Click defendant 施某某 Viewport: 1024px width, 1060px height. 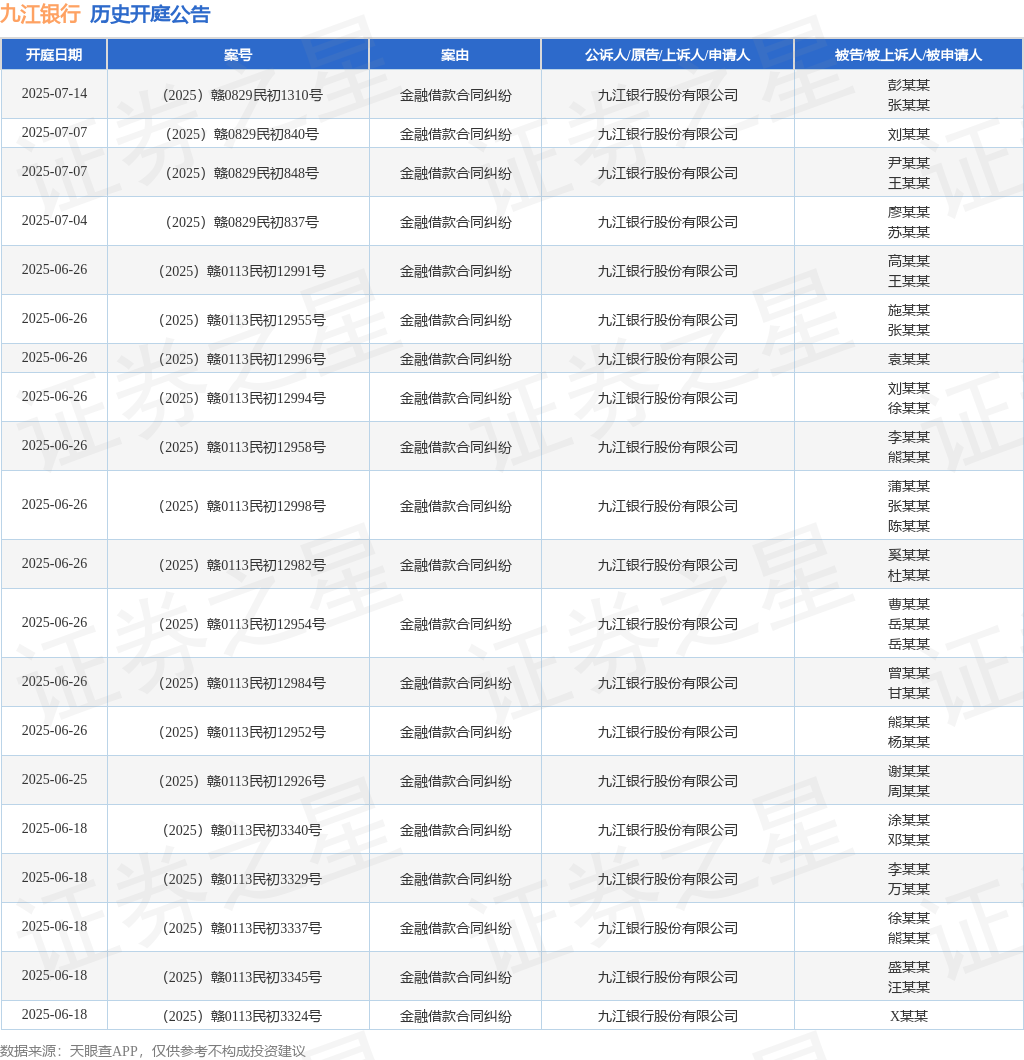(908, 310)
